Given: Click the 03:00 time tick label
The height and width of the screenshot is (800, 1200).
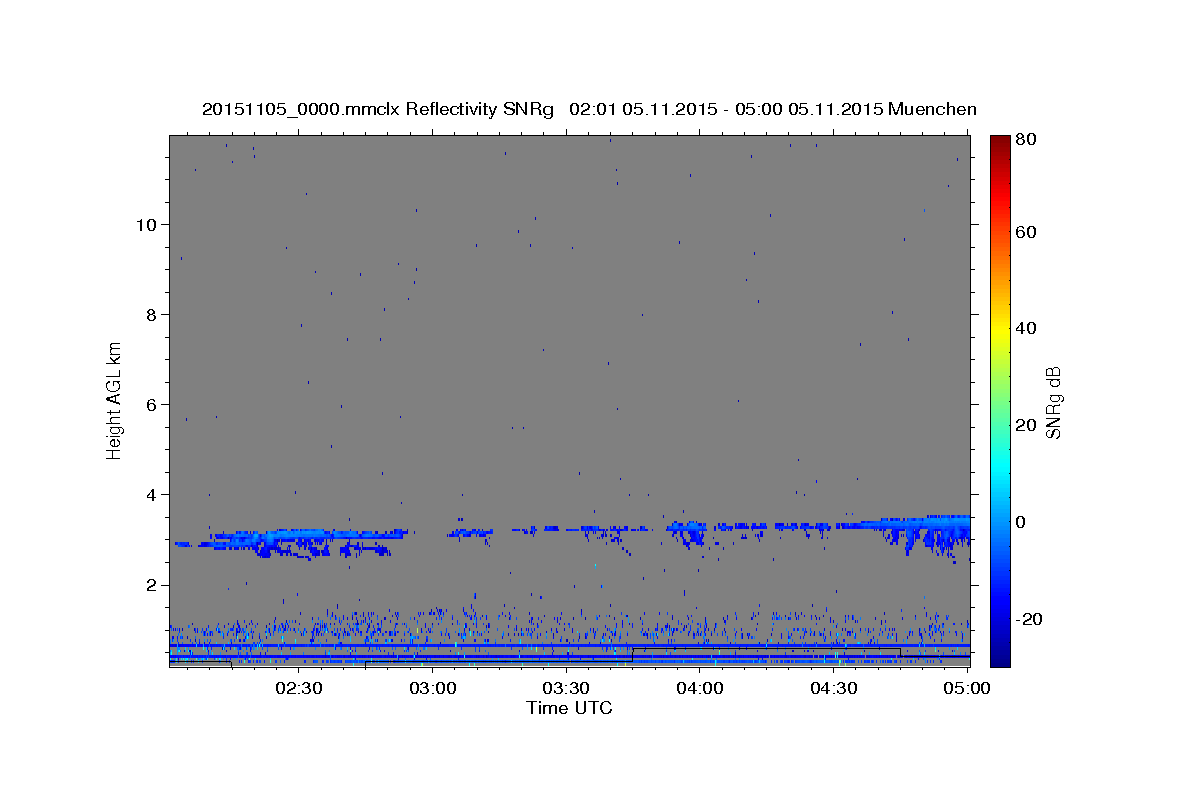Looking at the screenshot, I should (433, 688).
